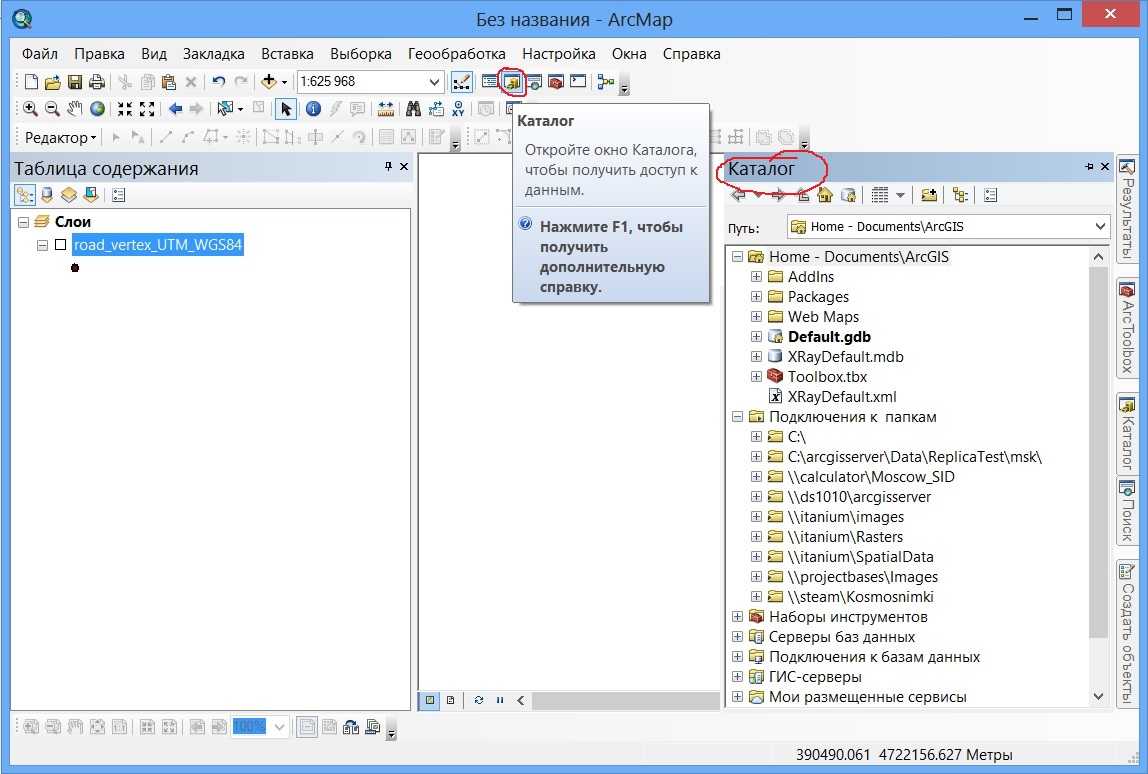Viewport: 1148px width, 774px height.
Task: Click List By Drawing Order in table of contents
Action: tap(25, 195)
